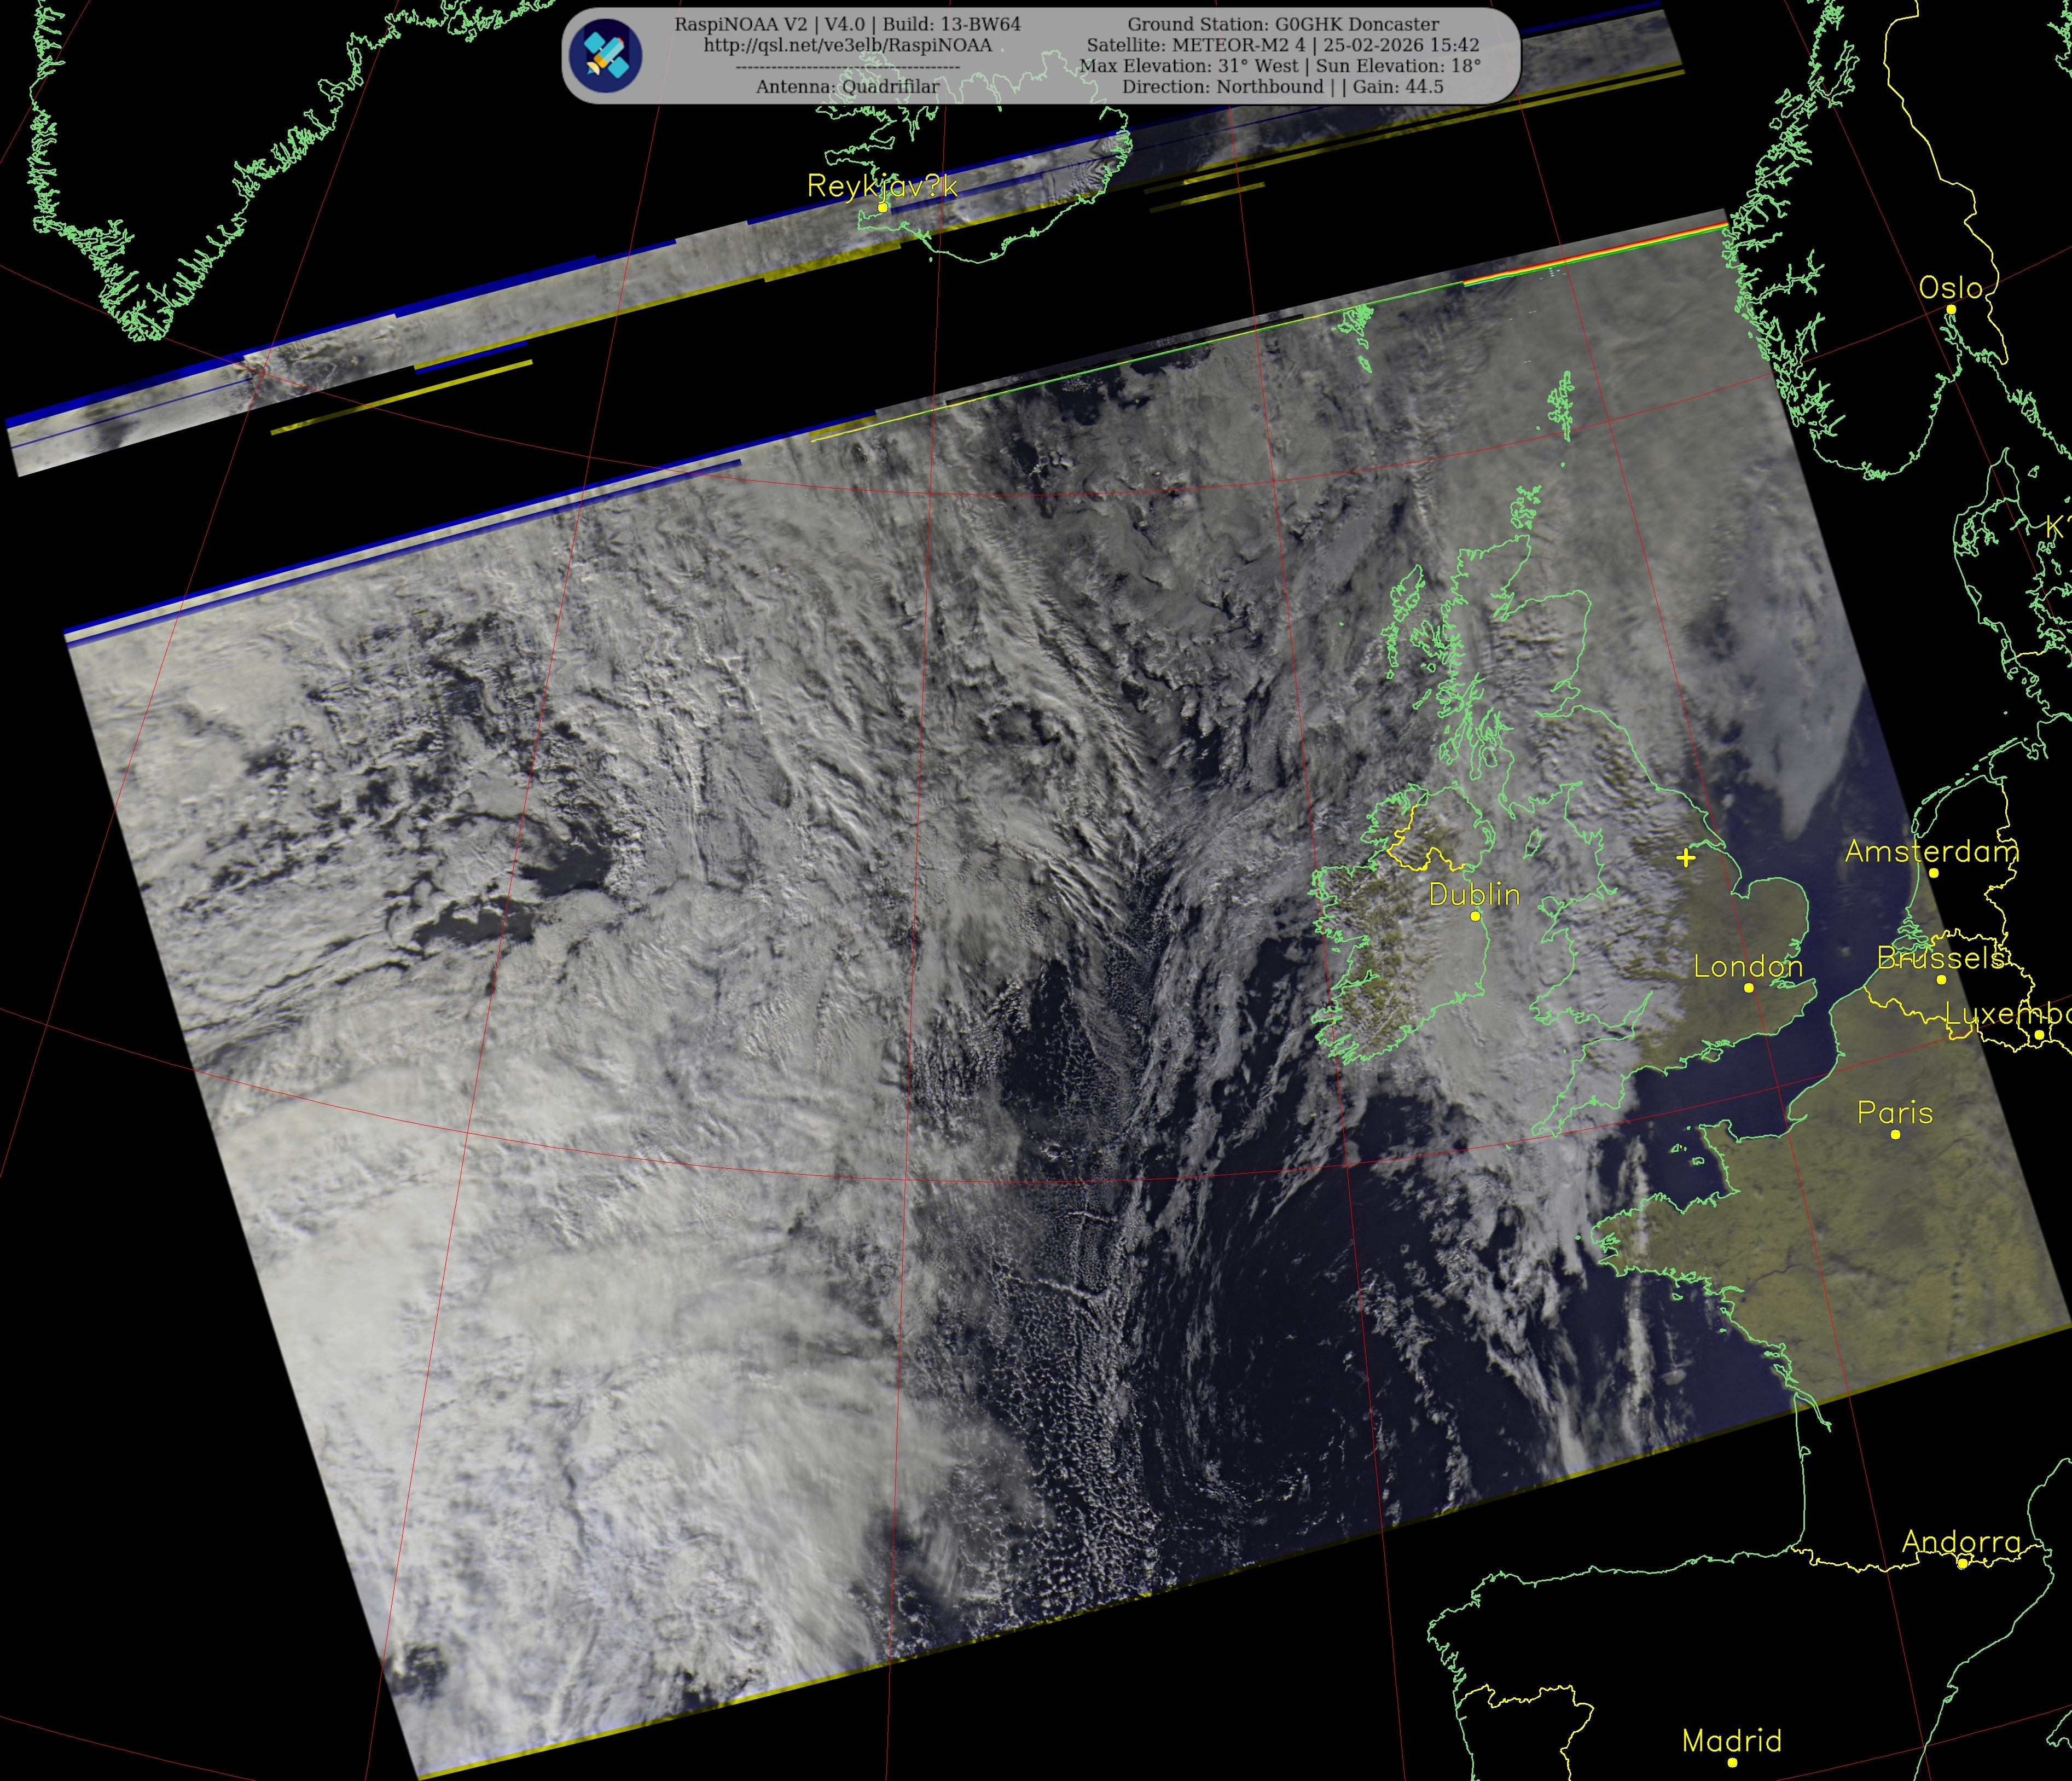The image size is (2072, 1781).
Task: Click the RaspiNOAA V2 build version title
Action: (847, 24)
